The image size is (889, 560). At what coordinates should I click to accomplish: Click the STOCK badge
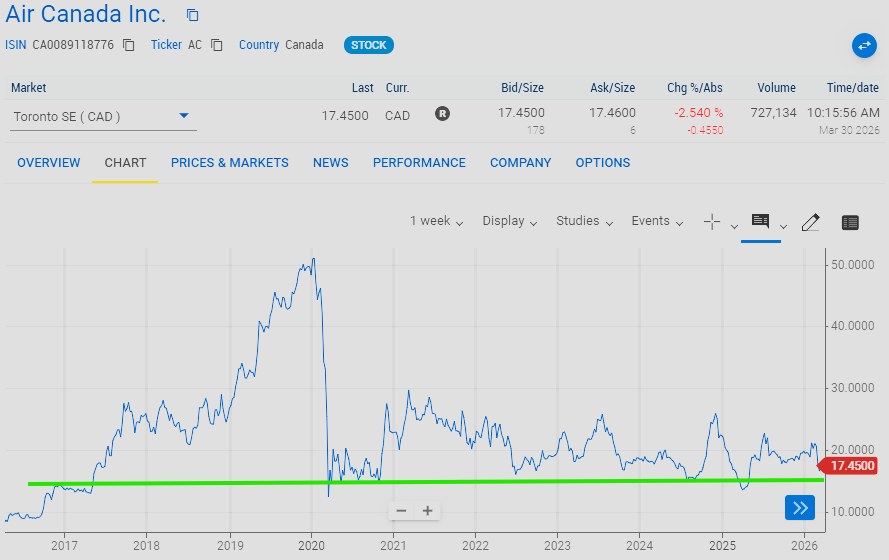(x=369, y=45)
